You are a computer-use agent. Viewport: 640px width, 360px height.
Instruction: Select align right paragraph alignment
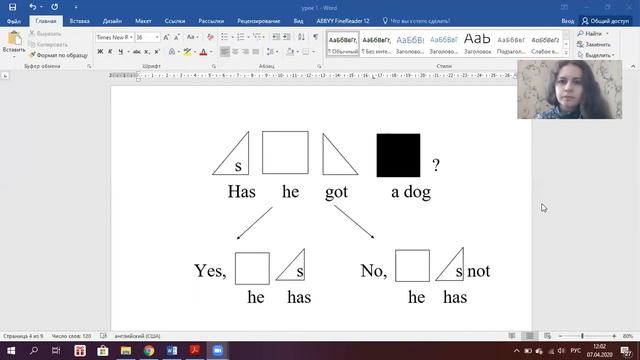(x=245, y=52)
